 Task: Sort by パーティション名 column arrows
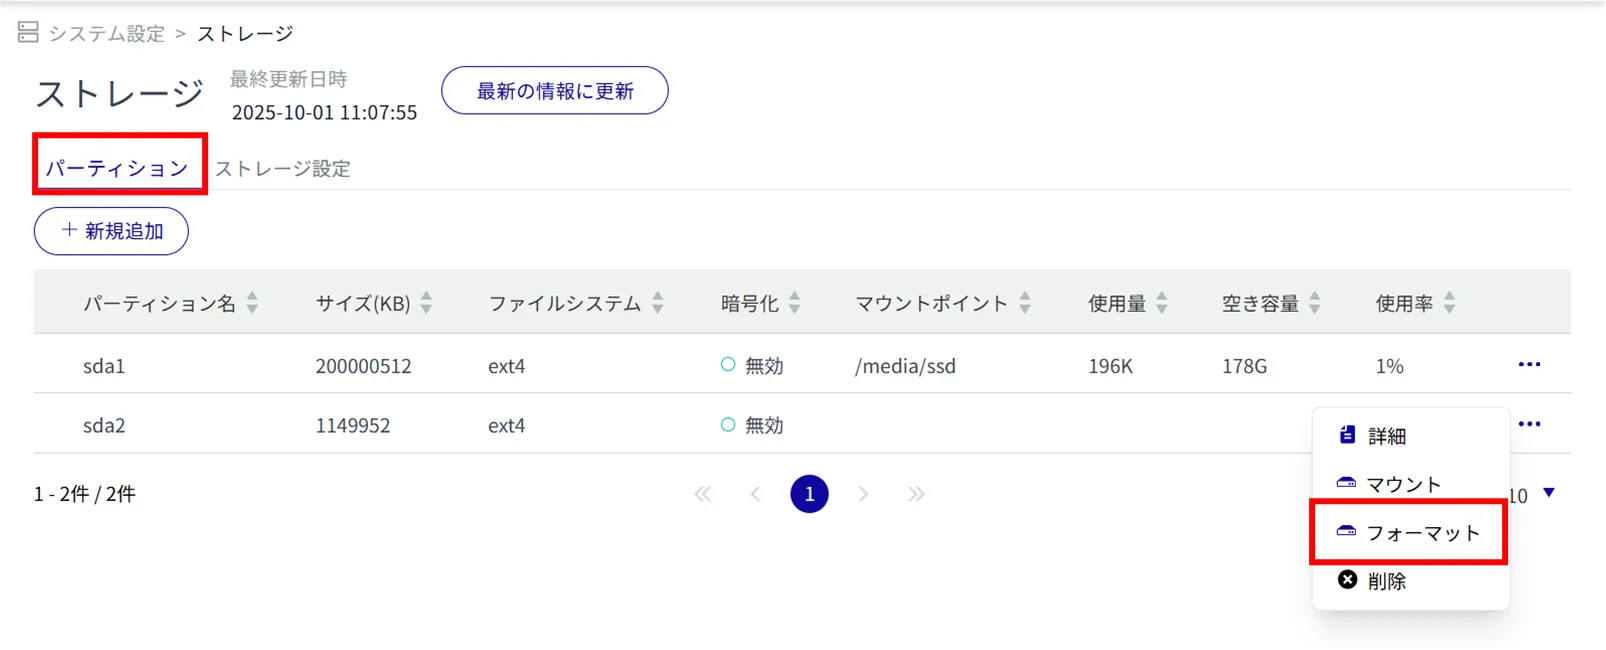tap(252, 303)
